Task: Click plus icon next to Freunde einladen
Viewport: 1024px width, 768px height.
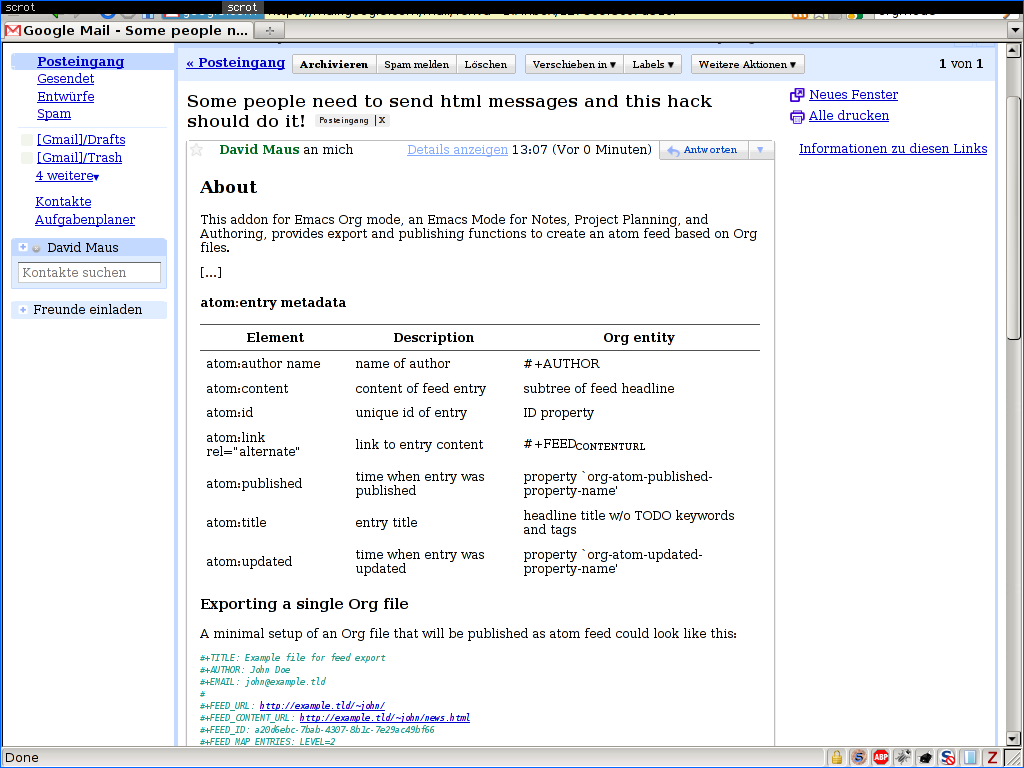Action: pyautogui.click(x=23, y=310)
